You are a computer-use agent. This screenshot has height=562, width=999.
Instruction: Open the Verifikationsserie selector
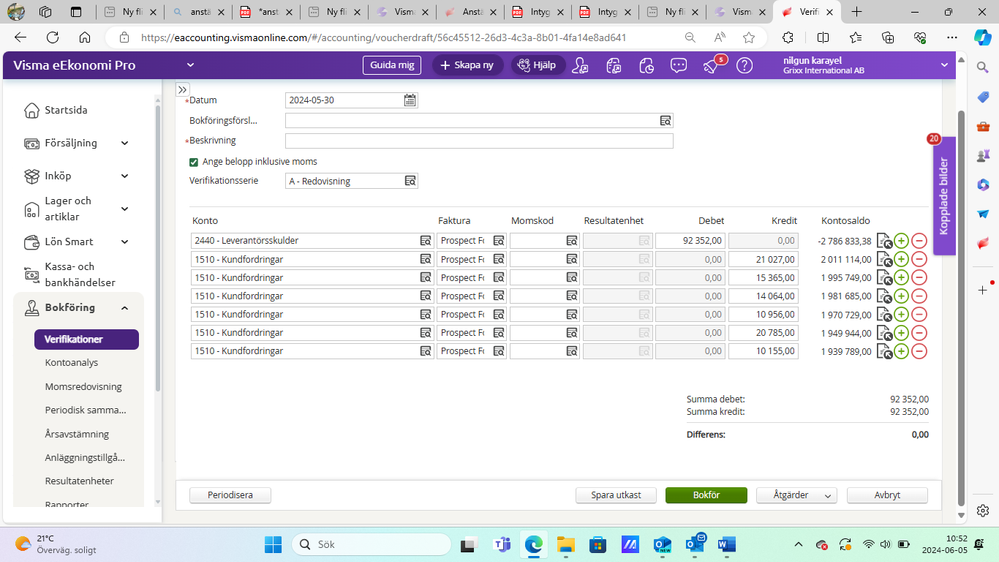point(409,181)
